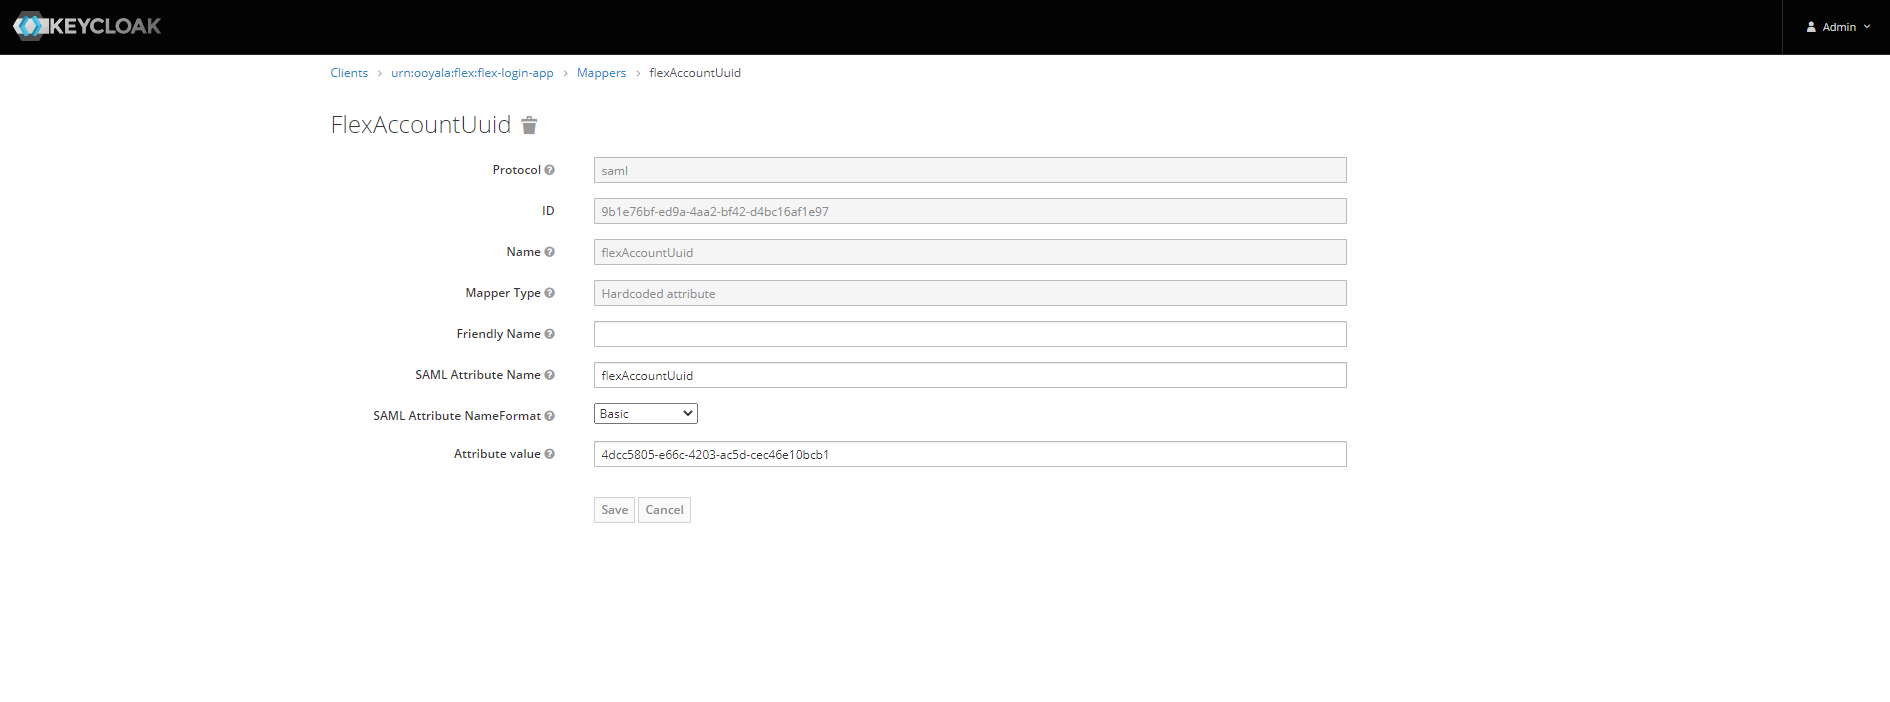
Task: Click the Friendly Name help icon
Action: [549, 334]
